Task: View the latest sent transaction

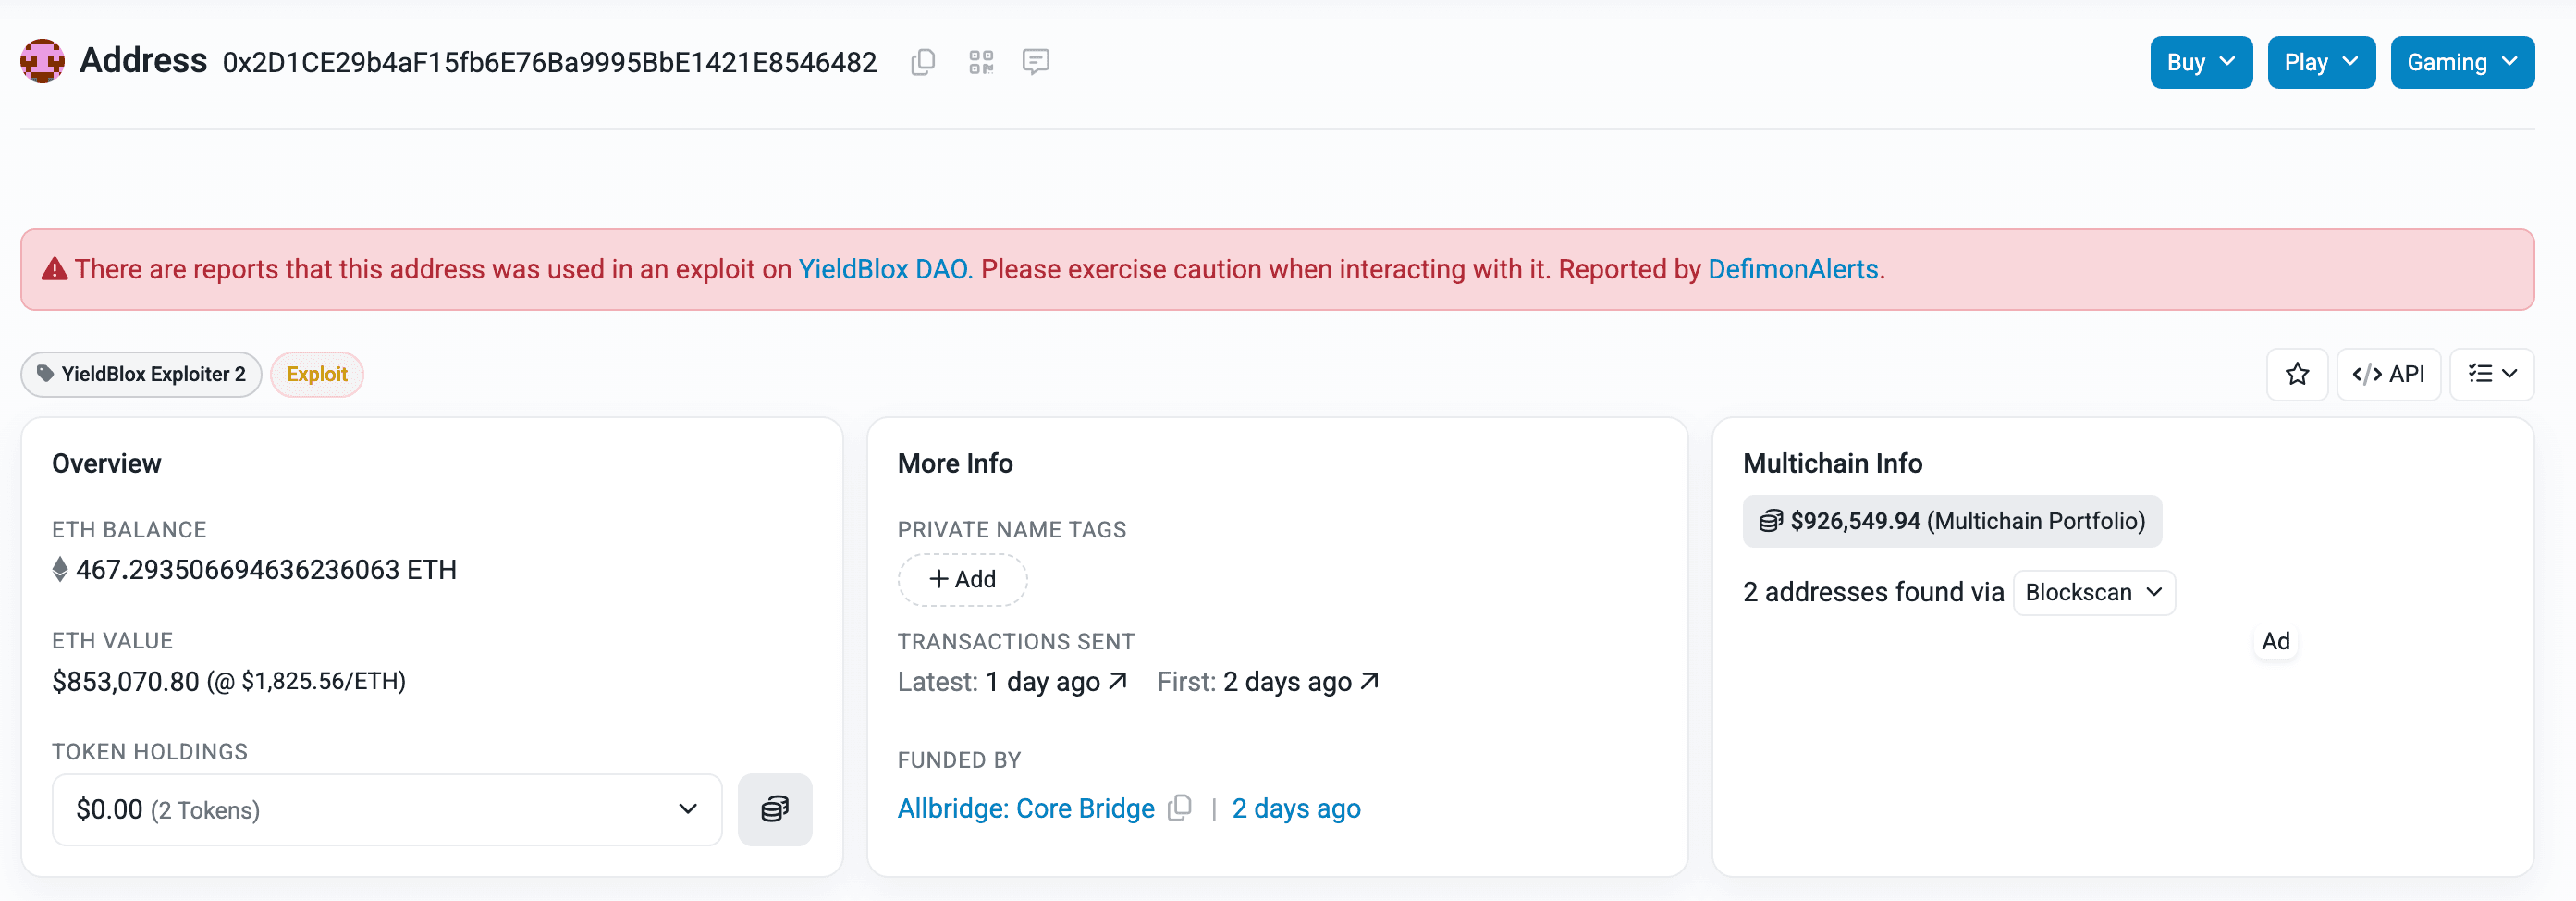Action: pyautogui.click(x=1056, y=682)
